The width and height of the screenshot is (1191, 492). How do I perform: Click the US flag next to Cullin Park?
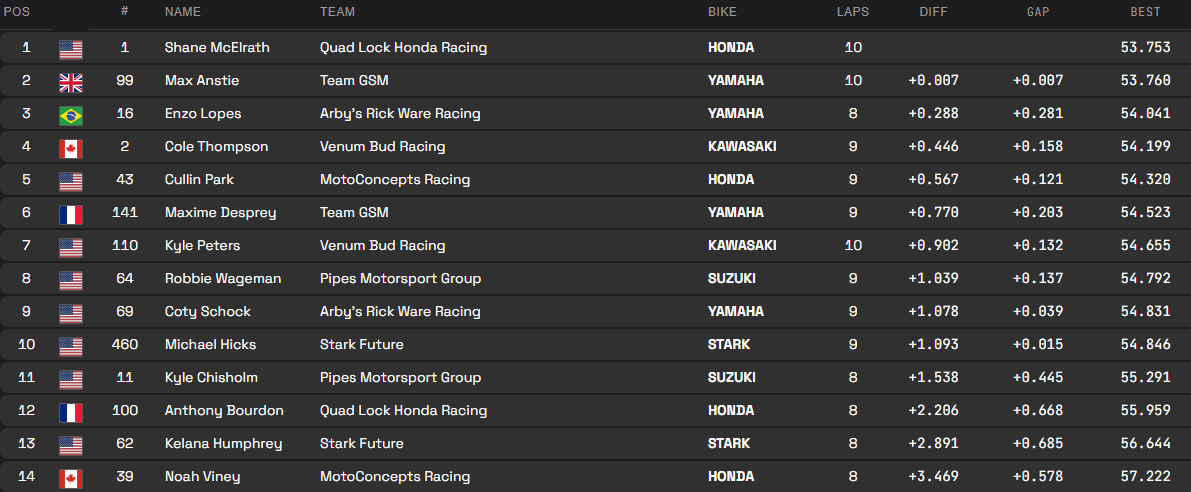(x=71, y=181)
